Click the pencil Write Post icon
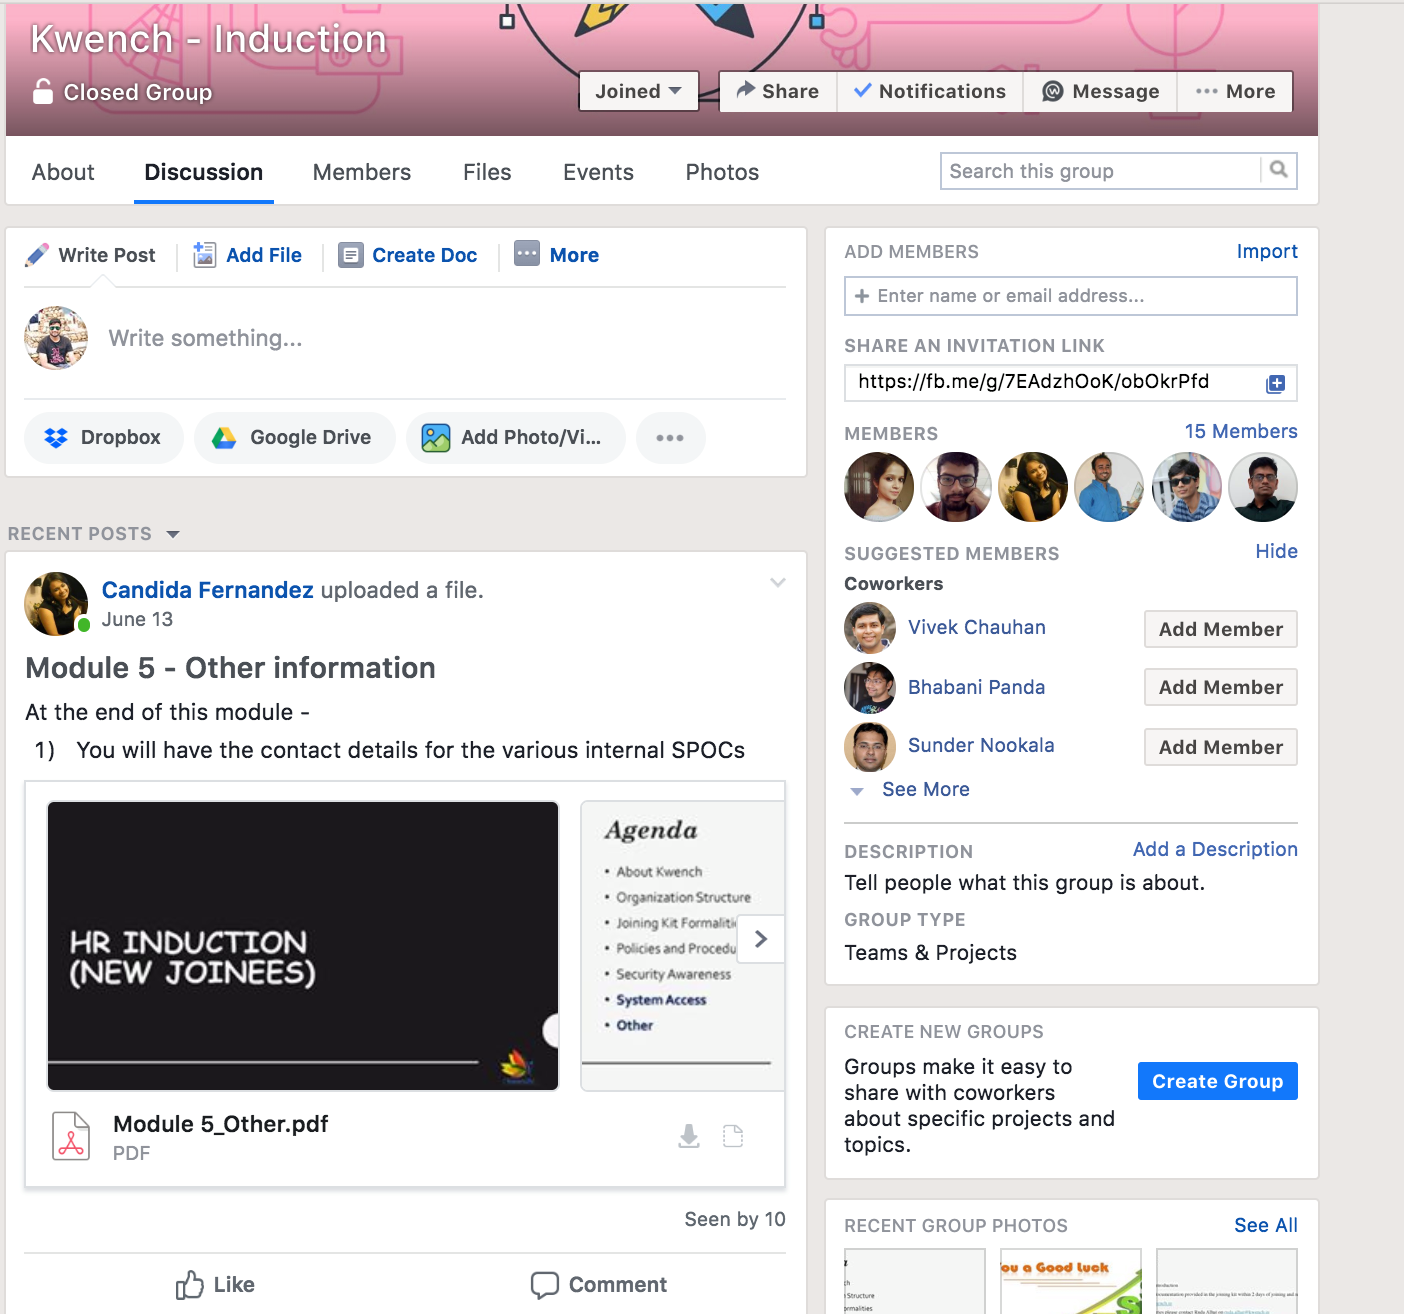 pyautogui.click(x=37, y=255)
